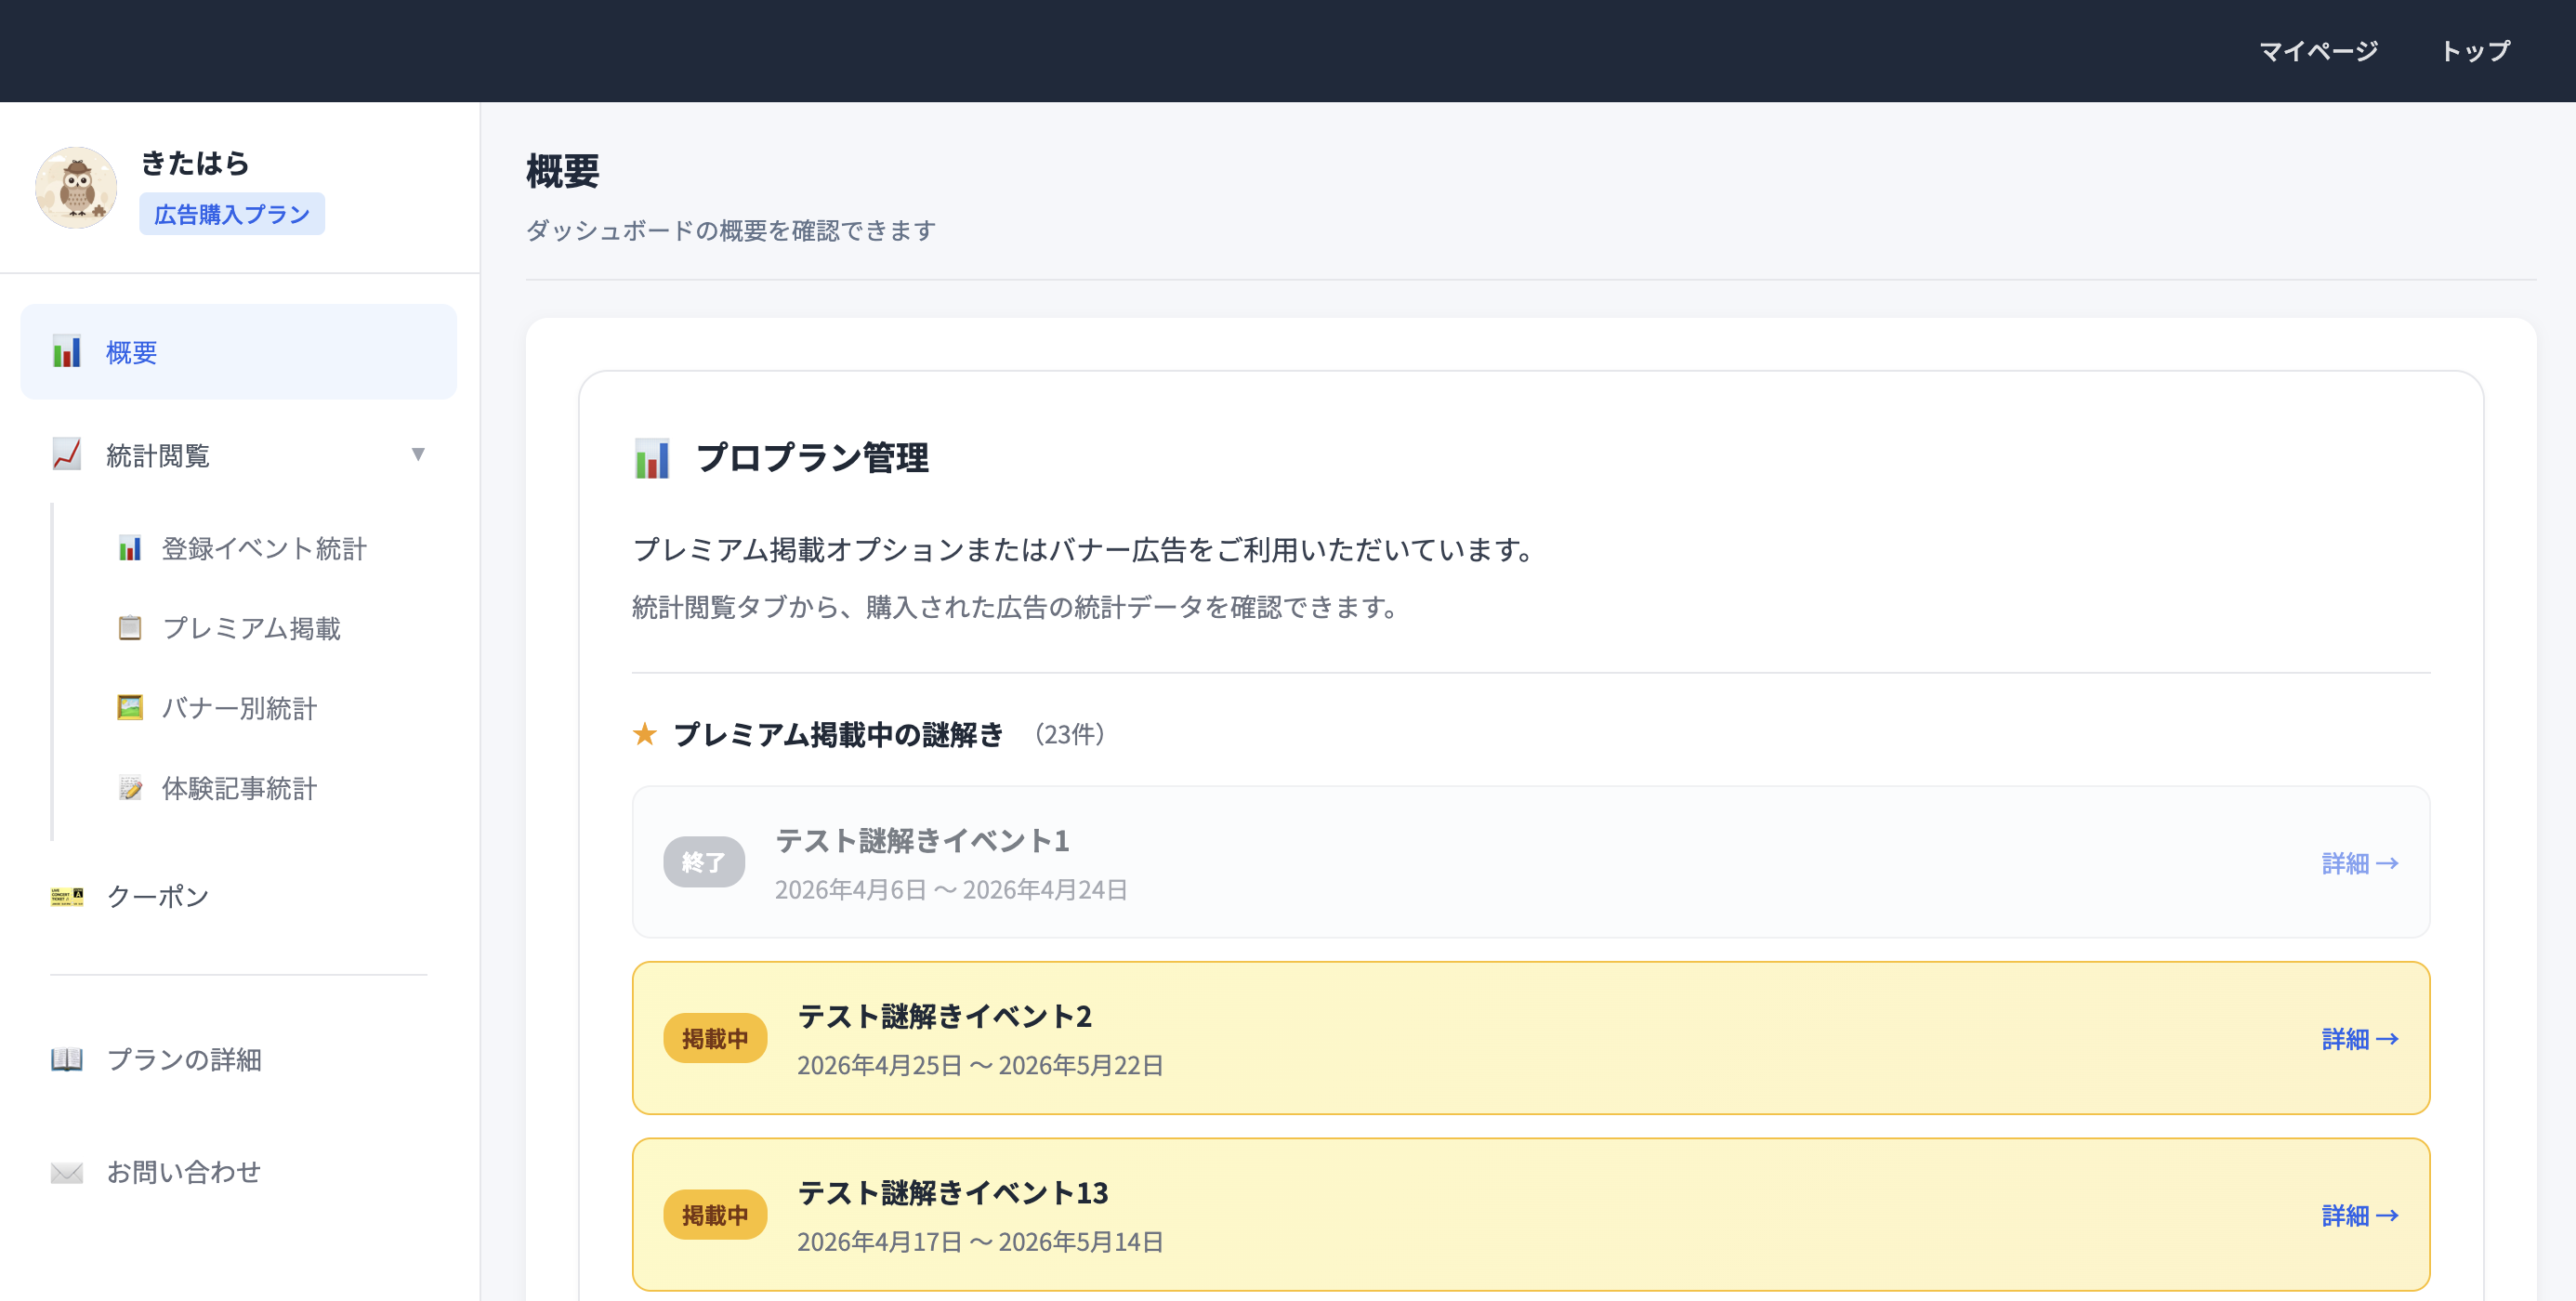Go to マイページ in the top bar
The width and height of the screenshot is (2576, 1301).
click(2318, 51)
